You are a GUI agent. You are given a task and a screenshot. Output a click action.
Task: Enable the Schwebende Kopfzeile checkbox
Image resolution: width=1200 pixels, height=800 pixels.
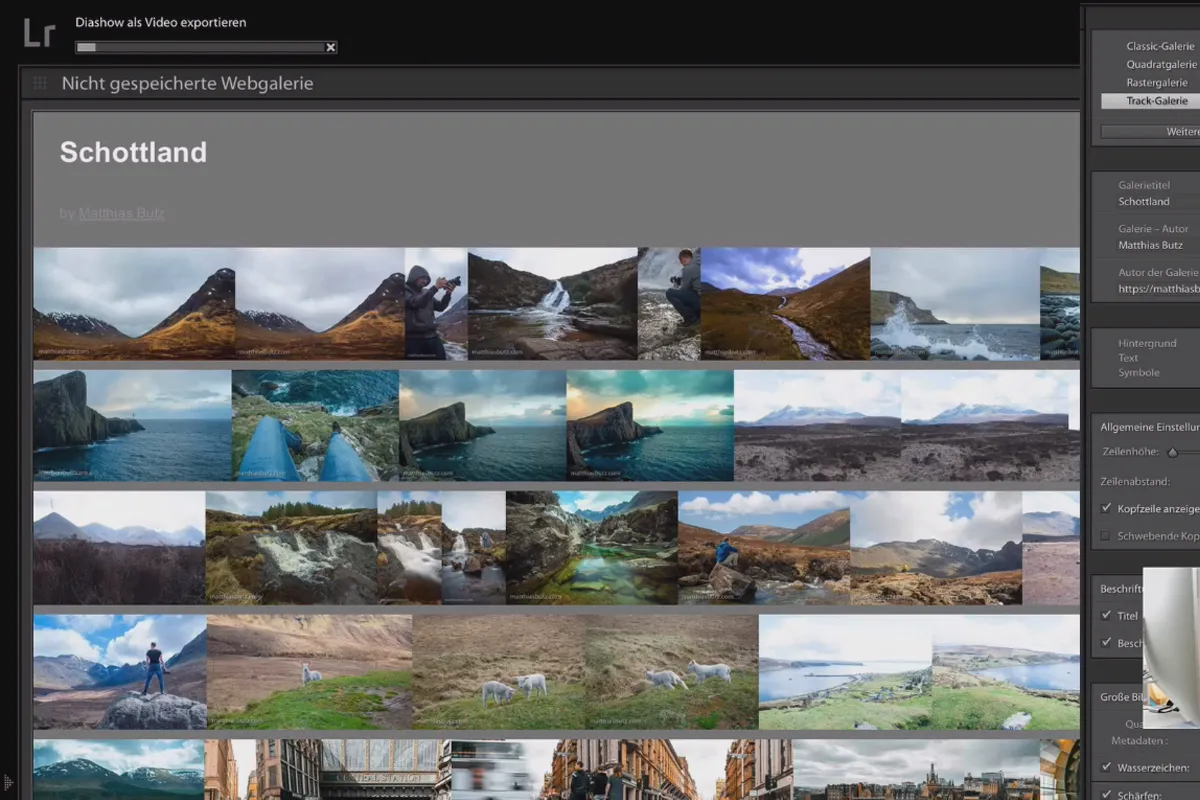1106,536
